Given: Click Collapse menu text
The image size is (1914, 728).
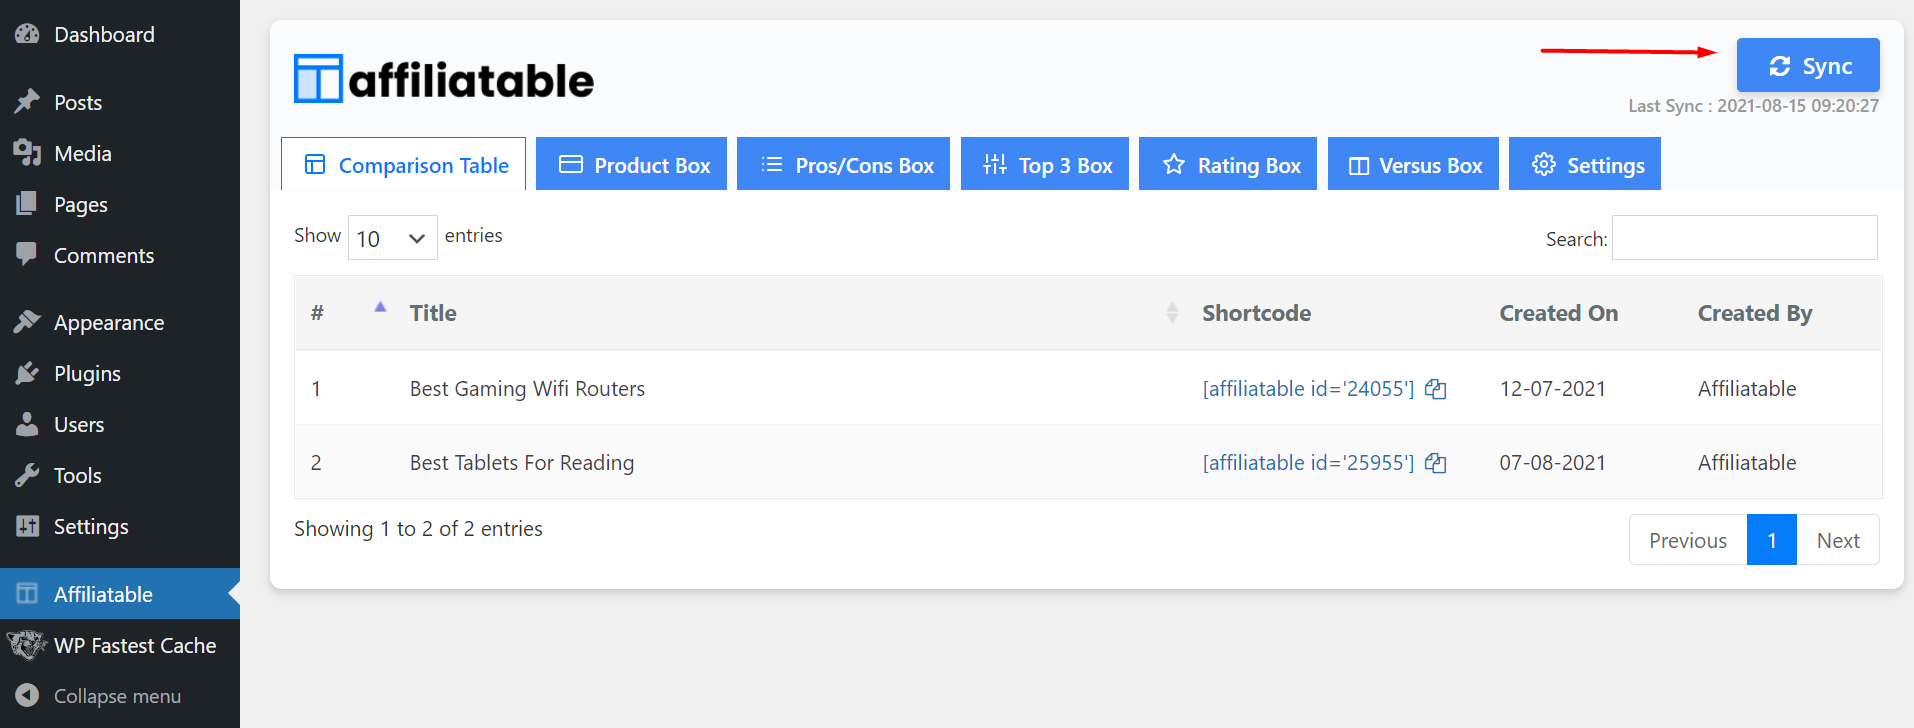Looking at the screenshot, I should 117,696.
